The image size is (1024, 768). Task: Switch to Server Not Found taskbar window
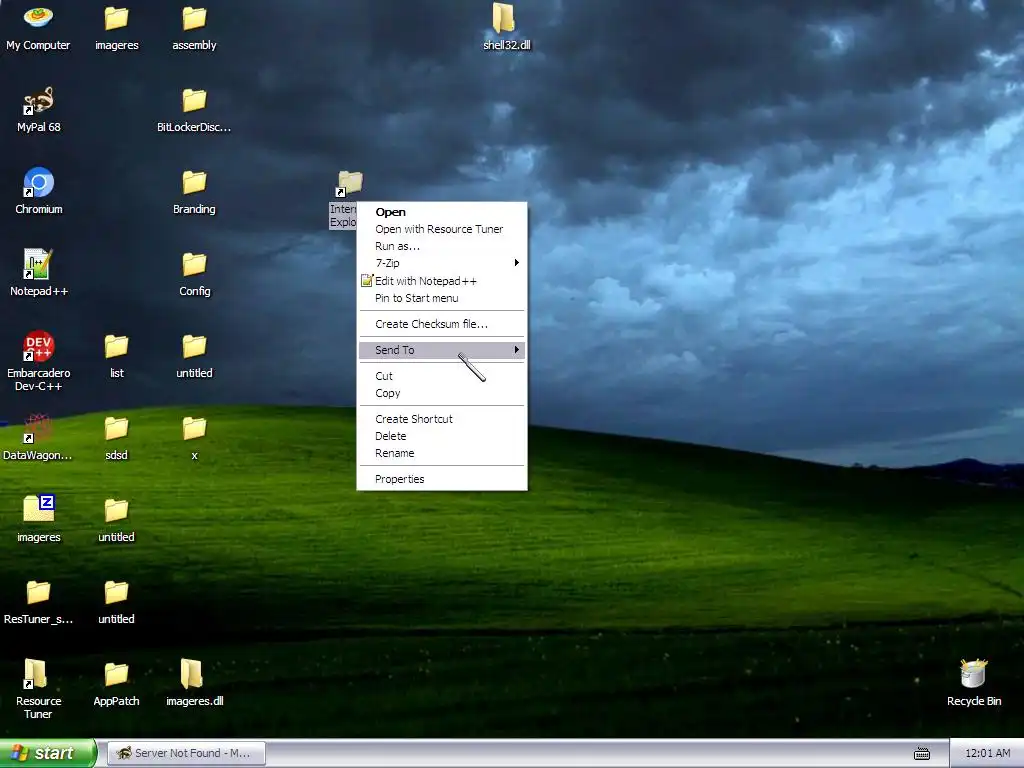pos(186,753)
